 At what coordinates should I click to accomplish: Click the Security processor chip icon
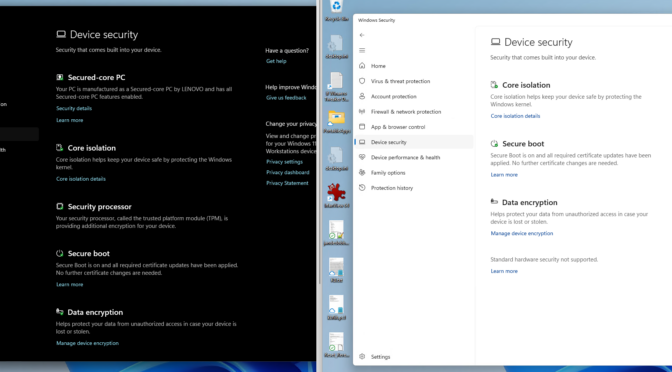tap(60, 207)
